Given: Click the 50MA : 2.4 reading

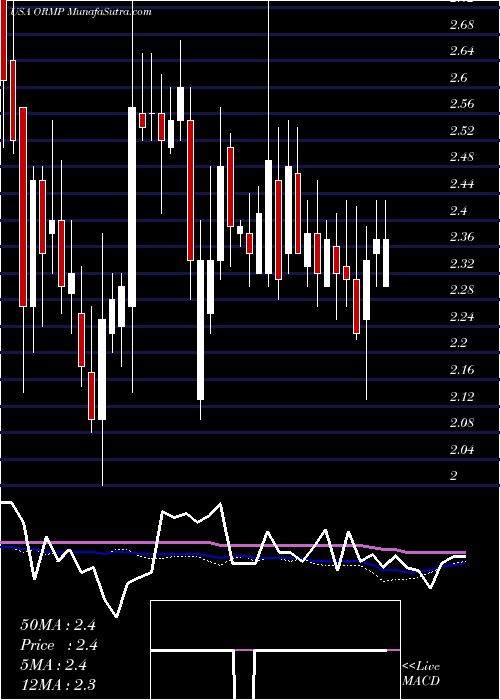Looking at the screenshot, I should 58,625.
